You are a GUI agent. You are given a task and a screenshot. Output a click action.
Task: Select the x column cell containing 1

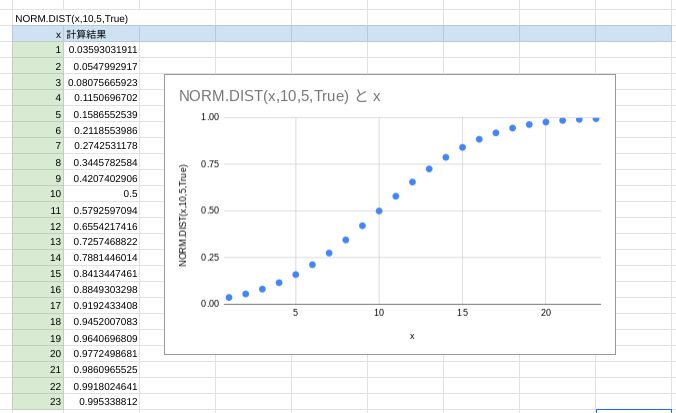click(x=38, y=50)
